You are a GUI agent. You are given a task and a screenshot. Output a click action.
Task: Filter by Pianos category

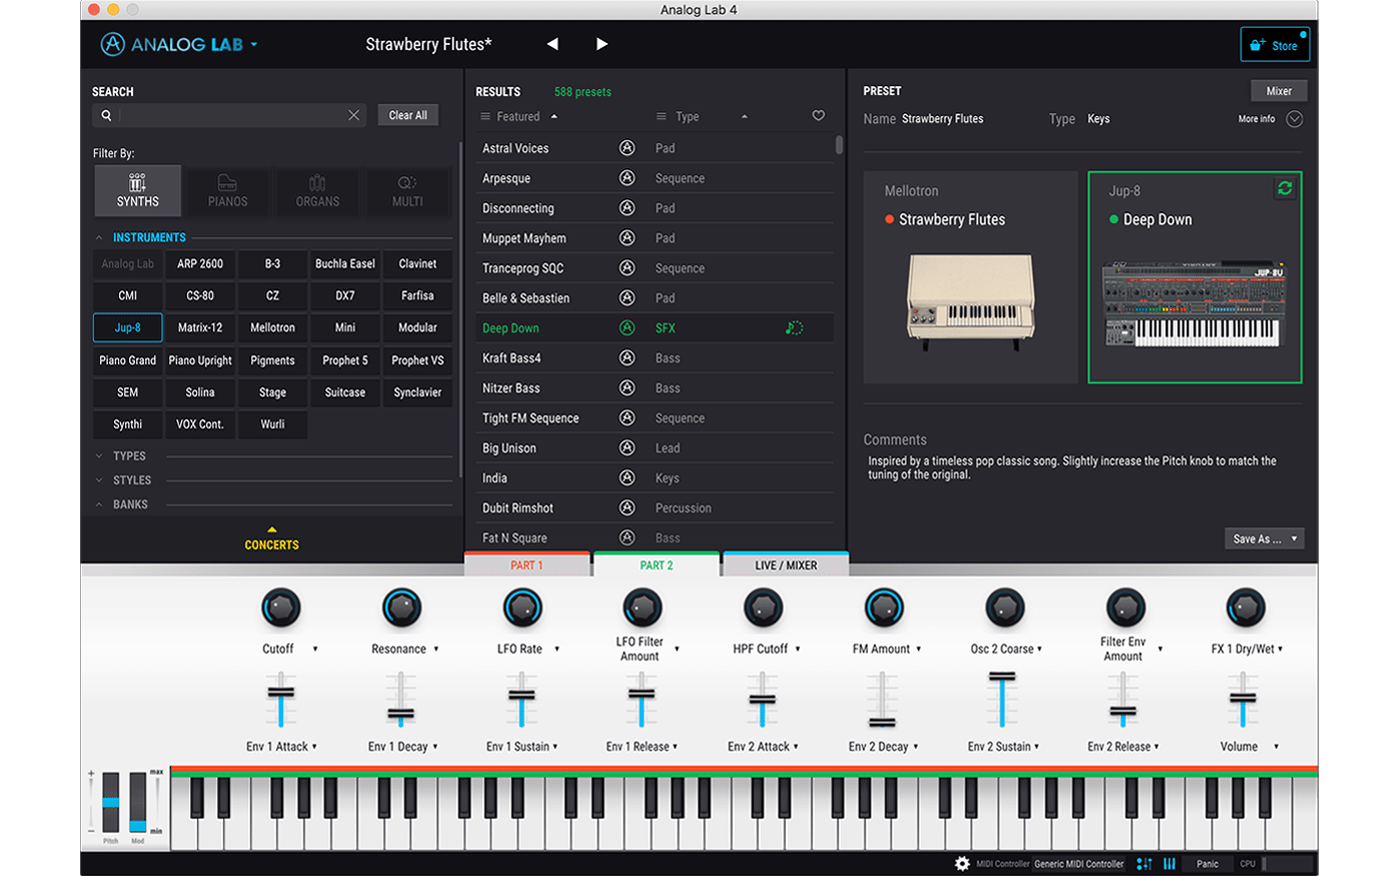(227, 191)
